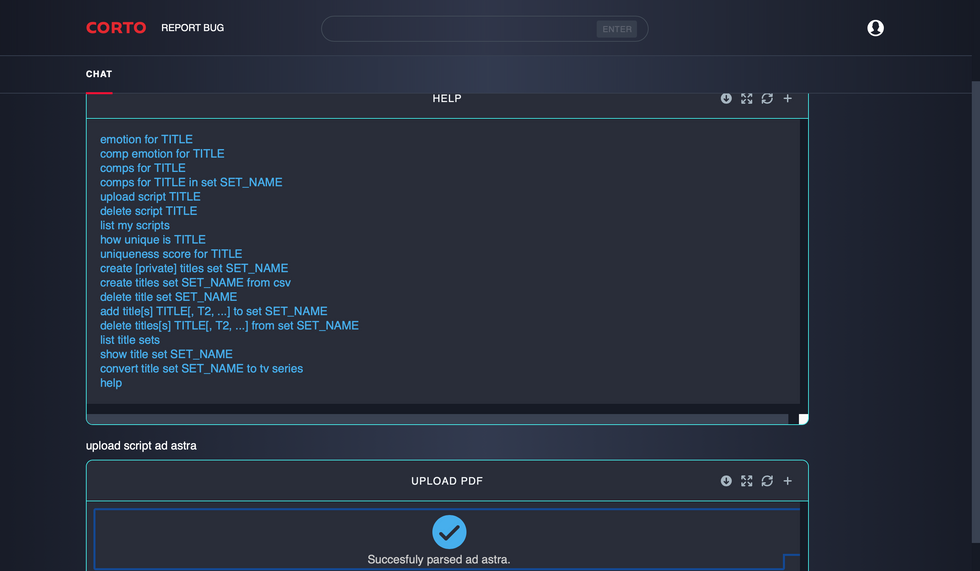Switch to the CHAT tab

[x=99, y=74]
